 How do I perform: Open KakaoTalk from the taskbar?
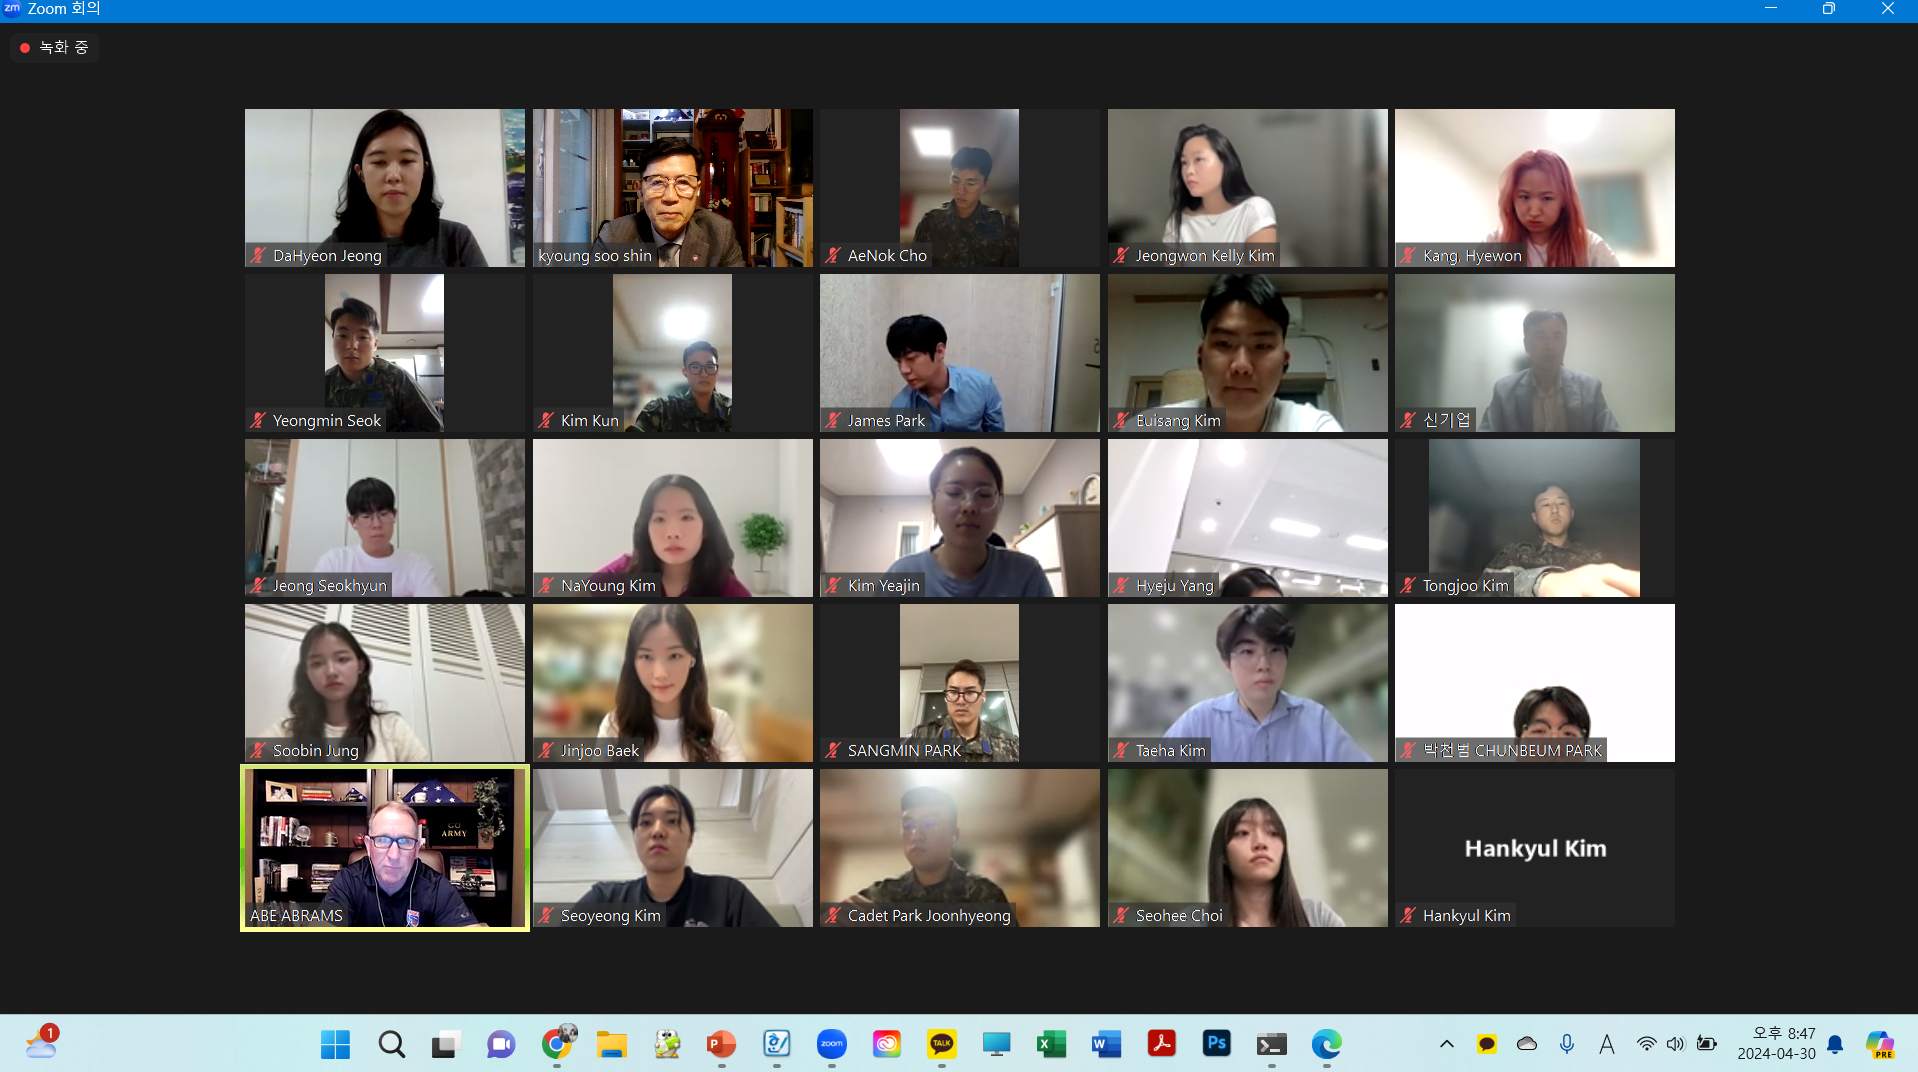coord(941,1045)
